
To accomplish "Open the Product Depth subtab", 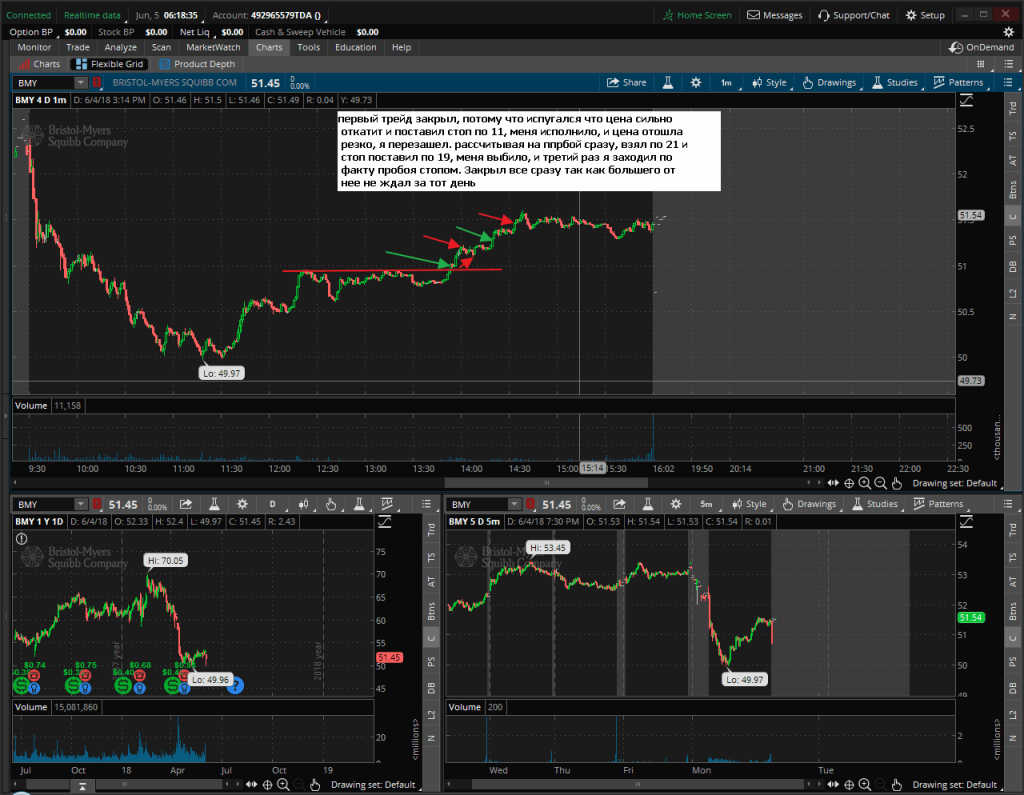I will click(197, 64).
